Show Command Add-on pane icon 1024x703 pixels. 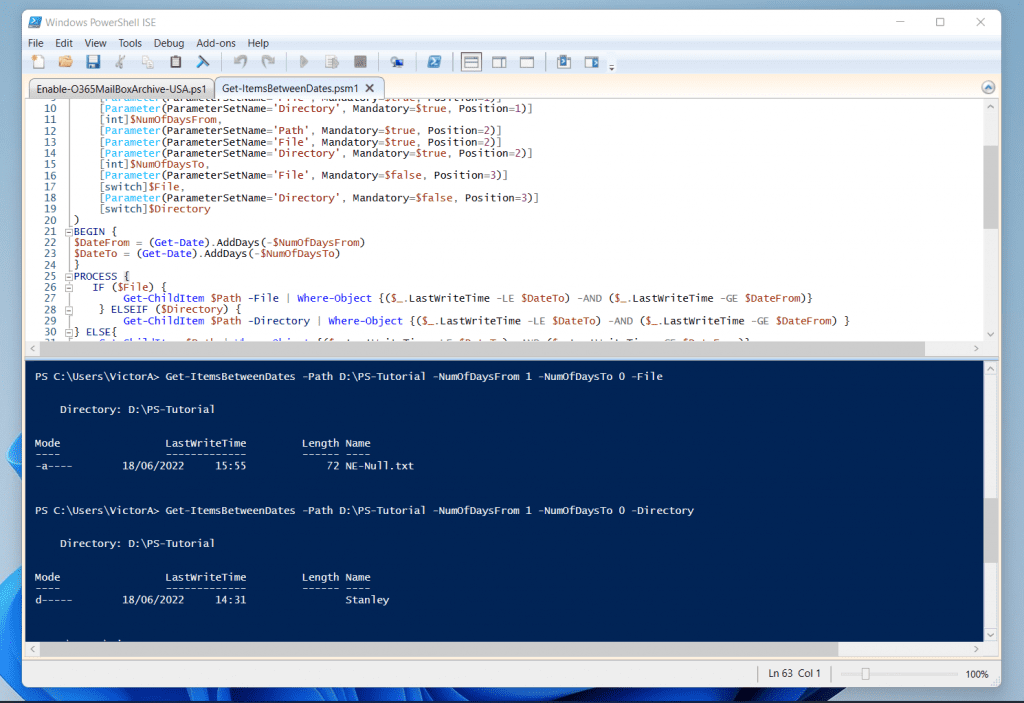pos(591,62)
